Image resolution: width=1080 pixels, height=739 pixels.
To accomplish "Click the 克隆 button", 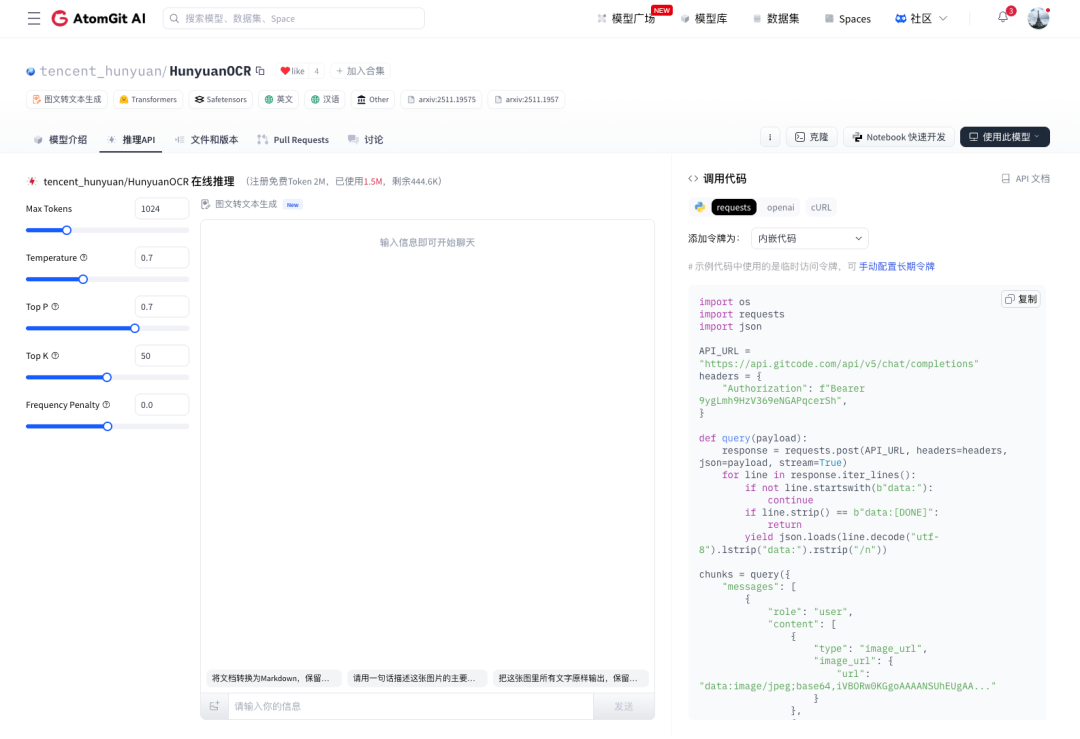I will point(811,137).
